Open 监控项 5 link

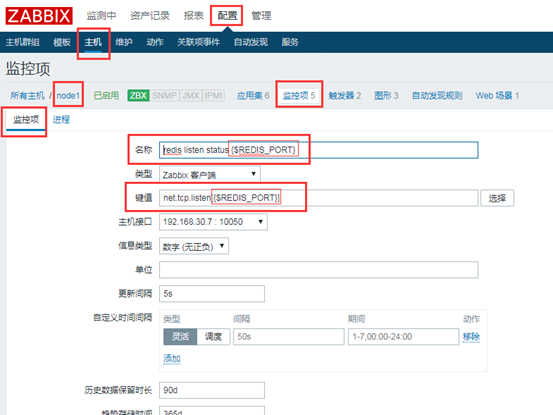point(299,96)
